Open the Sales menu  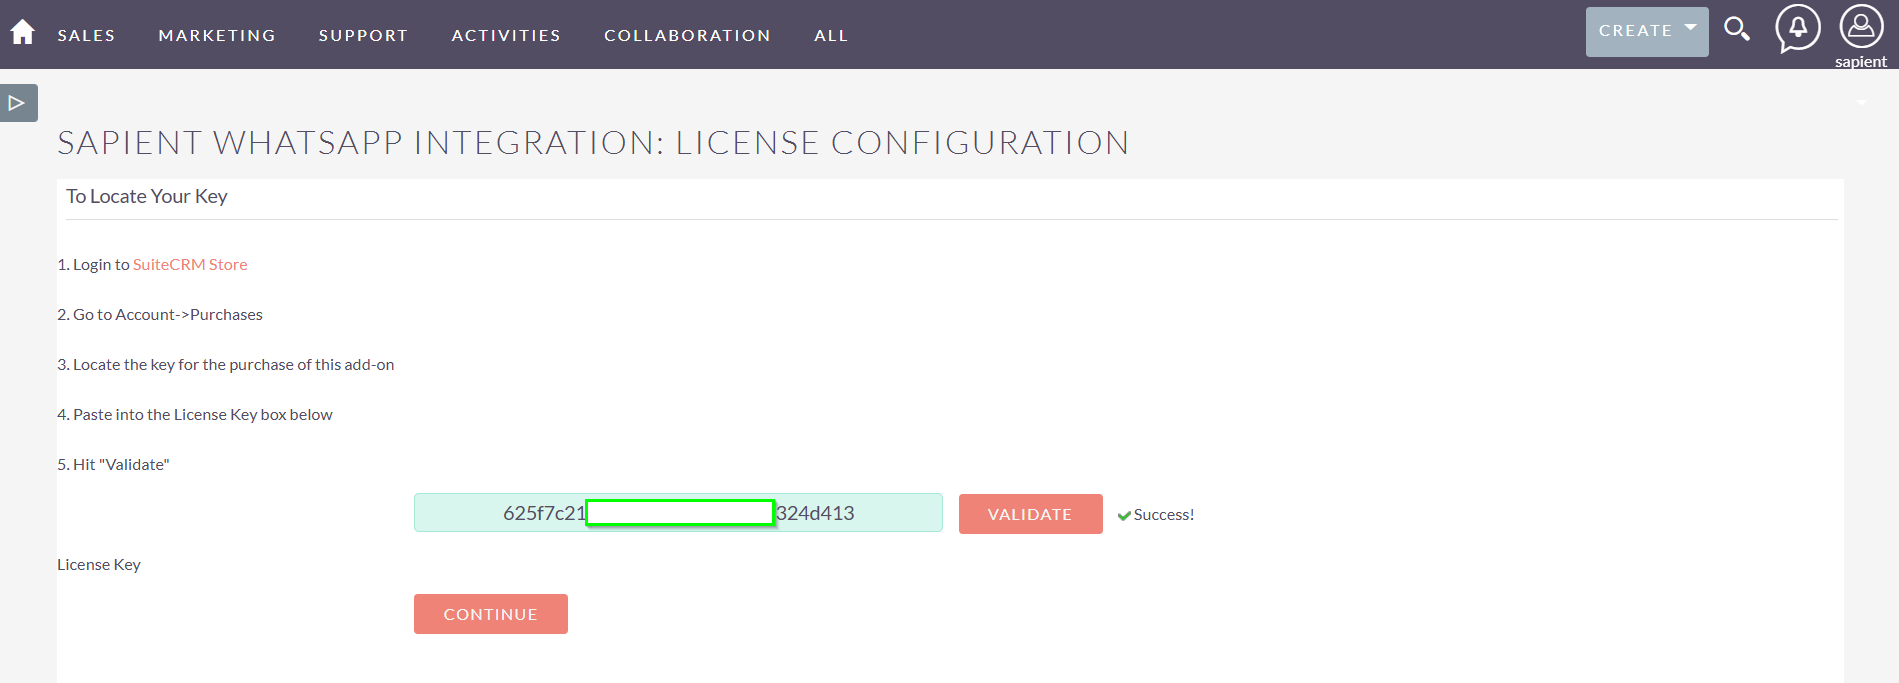86,35
